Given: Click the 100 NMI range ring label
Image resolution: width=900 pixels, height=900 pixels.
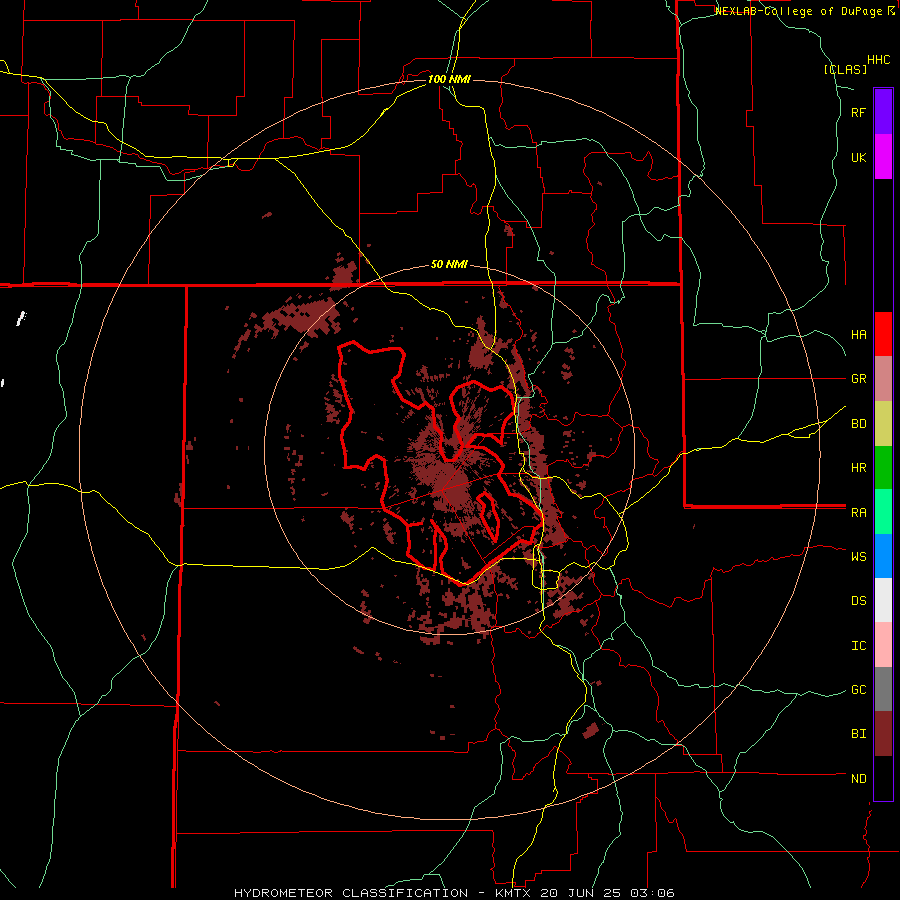Looking at the screenshot, I should [449, 79].
